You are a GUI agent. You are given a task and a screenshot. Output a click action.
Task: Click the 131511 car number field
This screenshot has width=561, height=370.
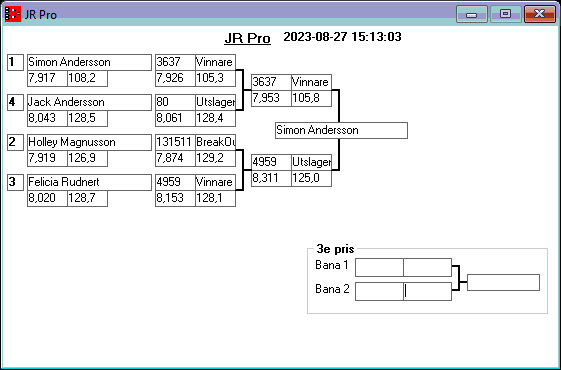(x=175, y=142)
